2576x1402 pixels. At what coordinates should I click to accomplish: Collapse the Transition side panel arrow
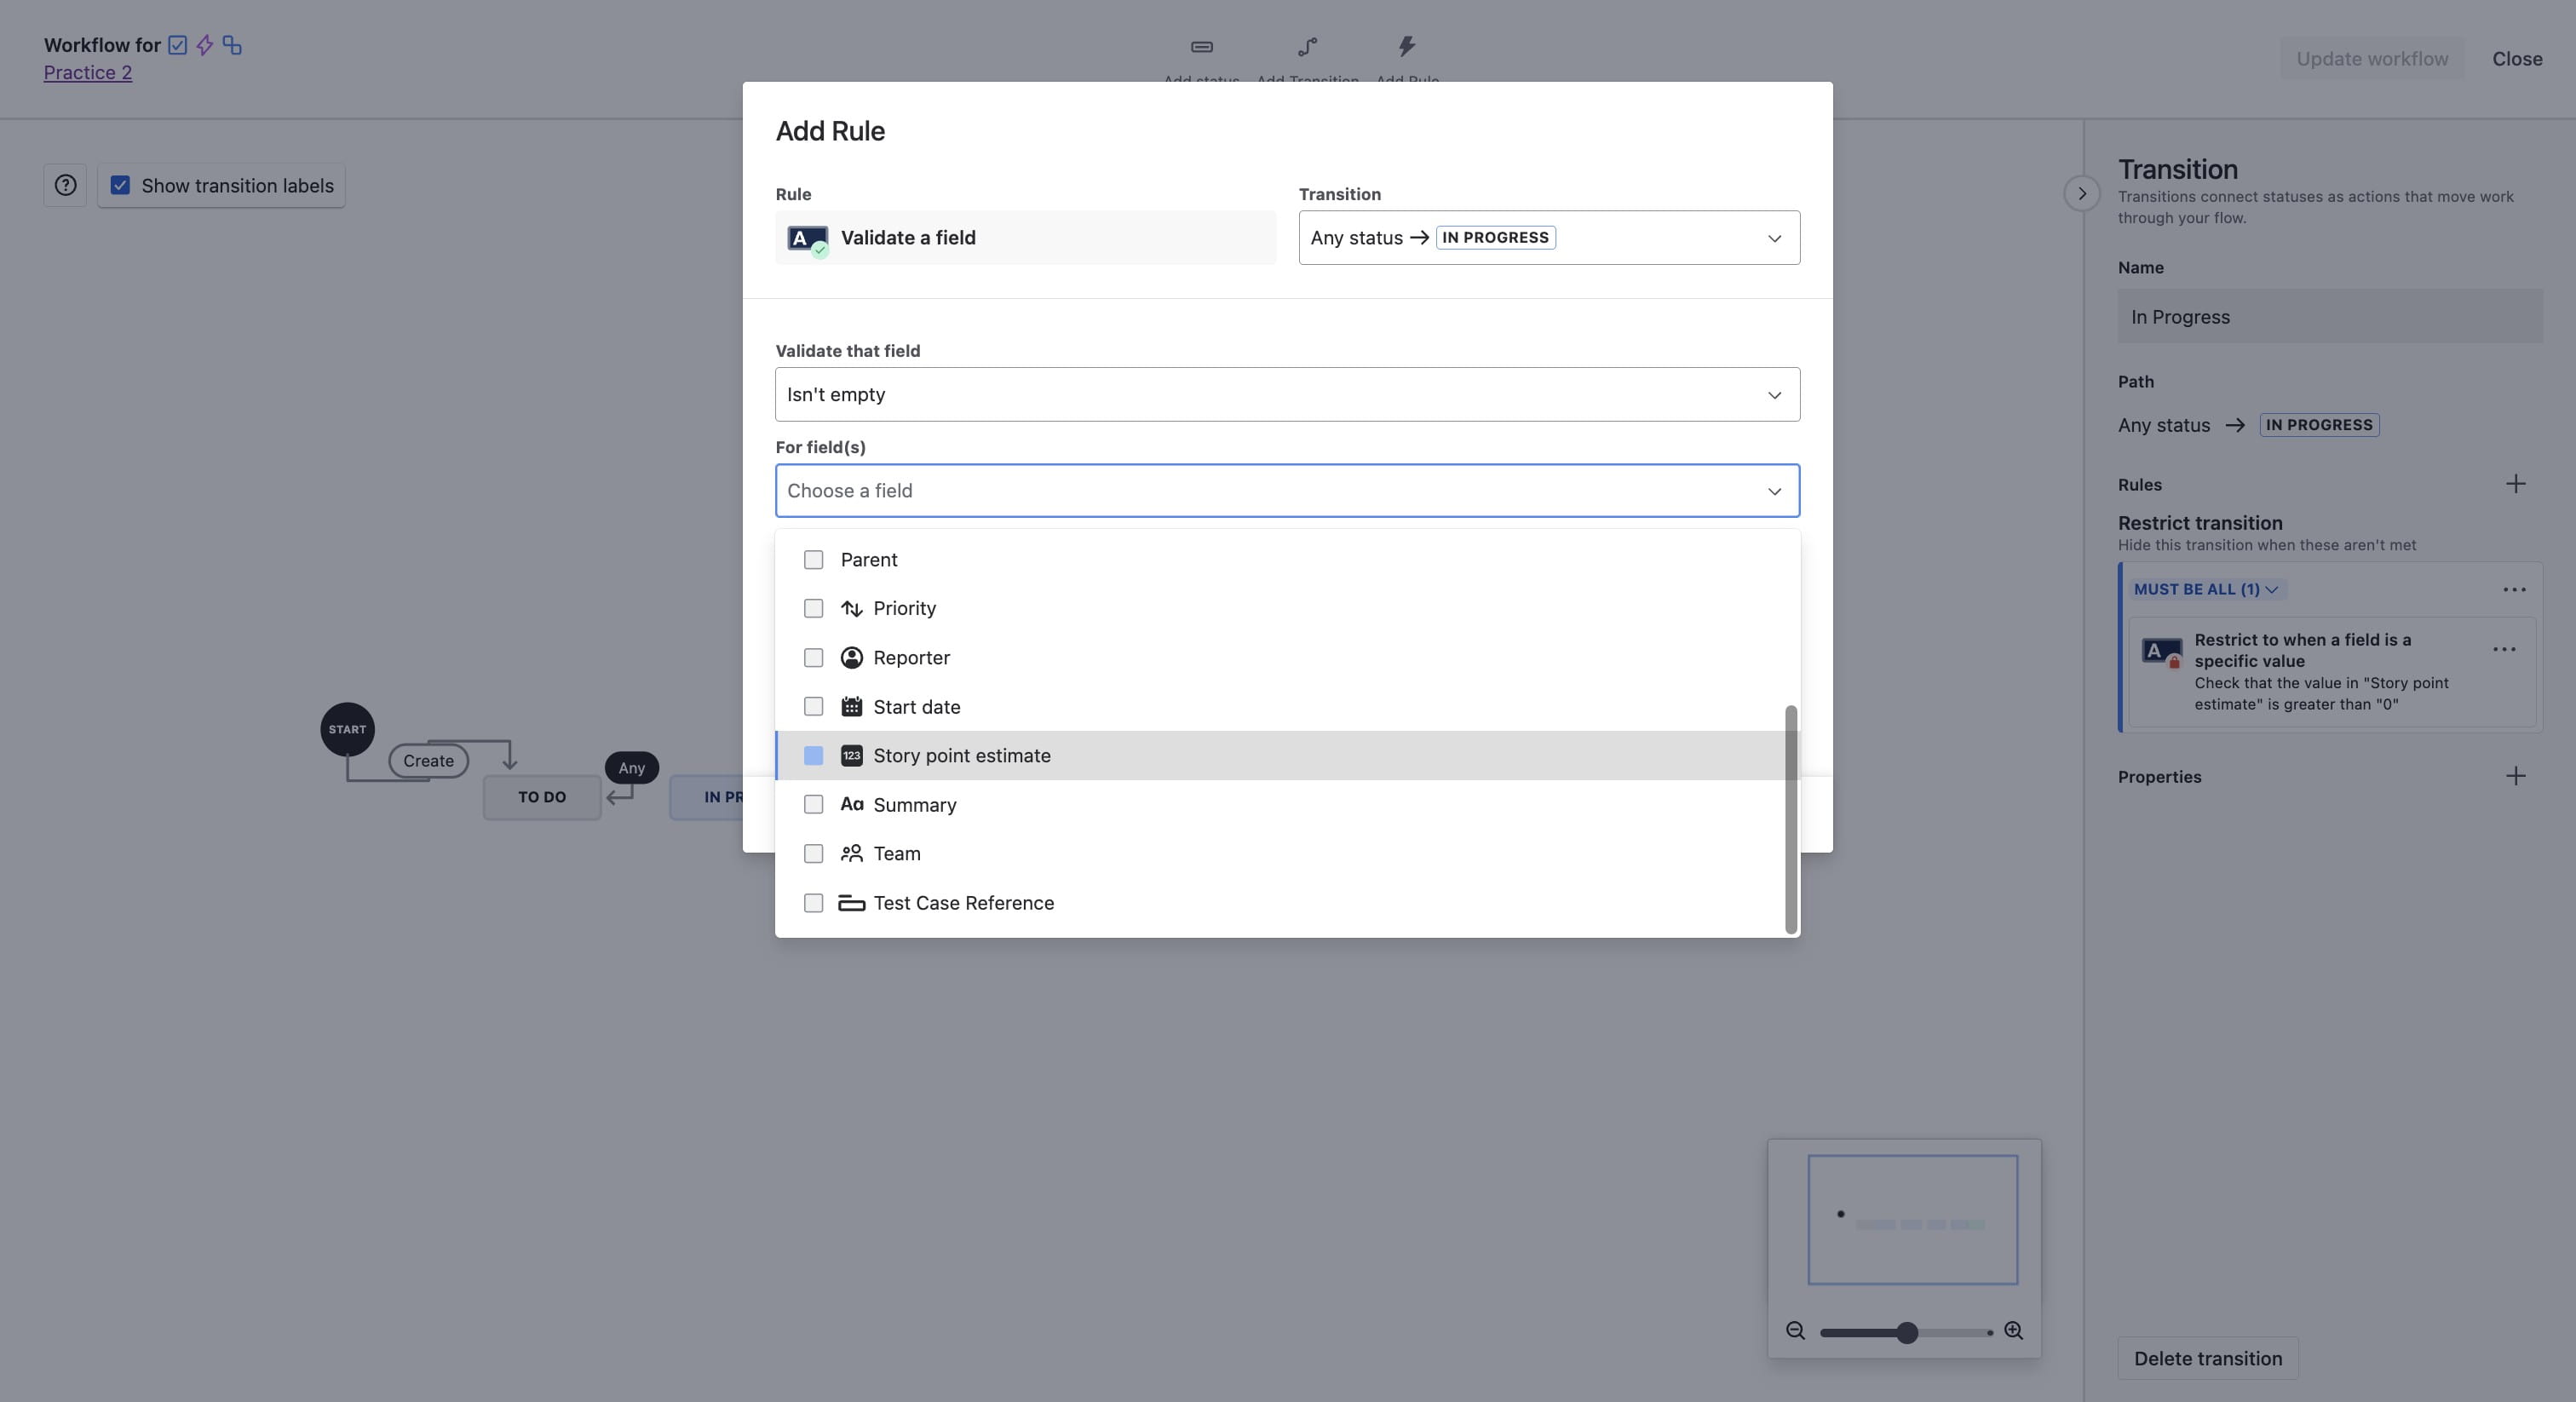2082,193
